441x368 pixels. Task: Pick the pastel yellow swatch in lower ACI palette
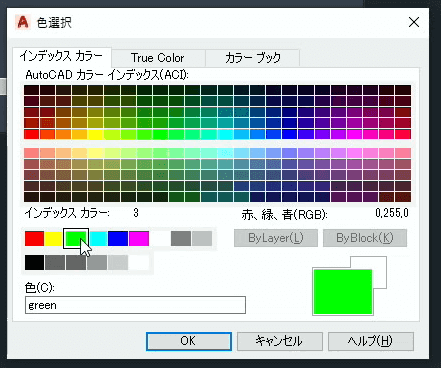pos(95,153)
